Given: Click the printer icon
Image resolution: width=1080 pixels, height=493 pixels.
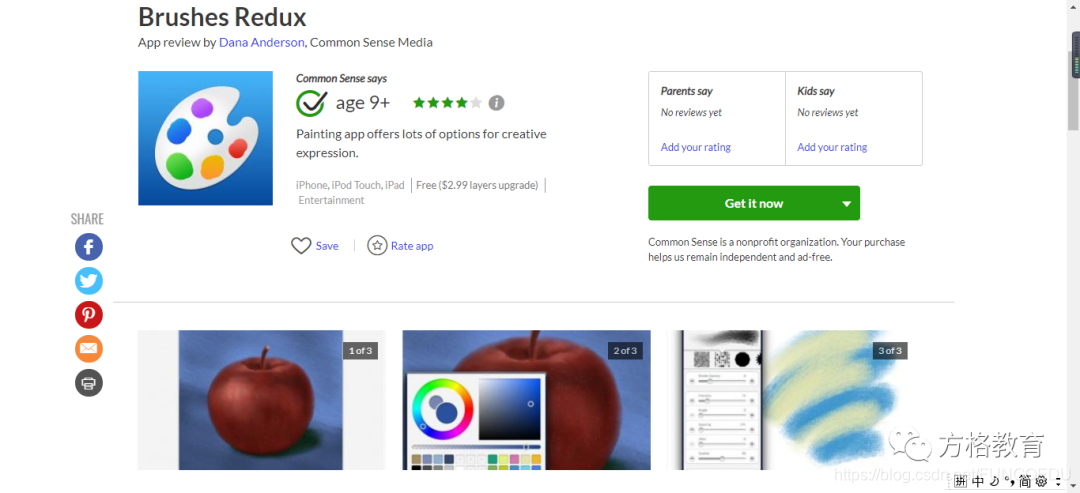Looking at the screenshot, I should click(89, 383).
